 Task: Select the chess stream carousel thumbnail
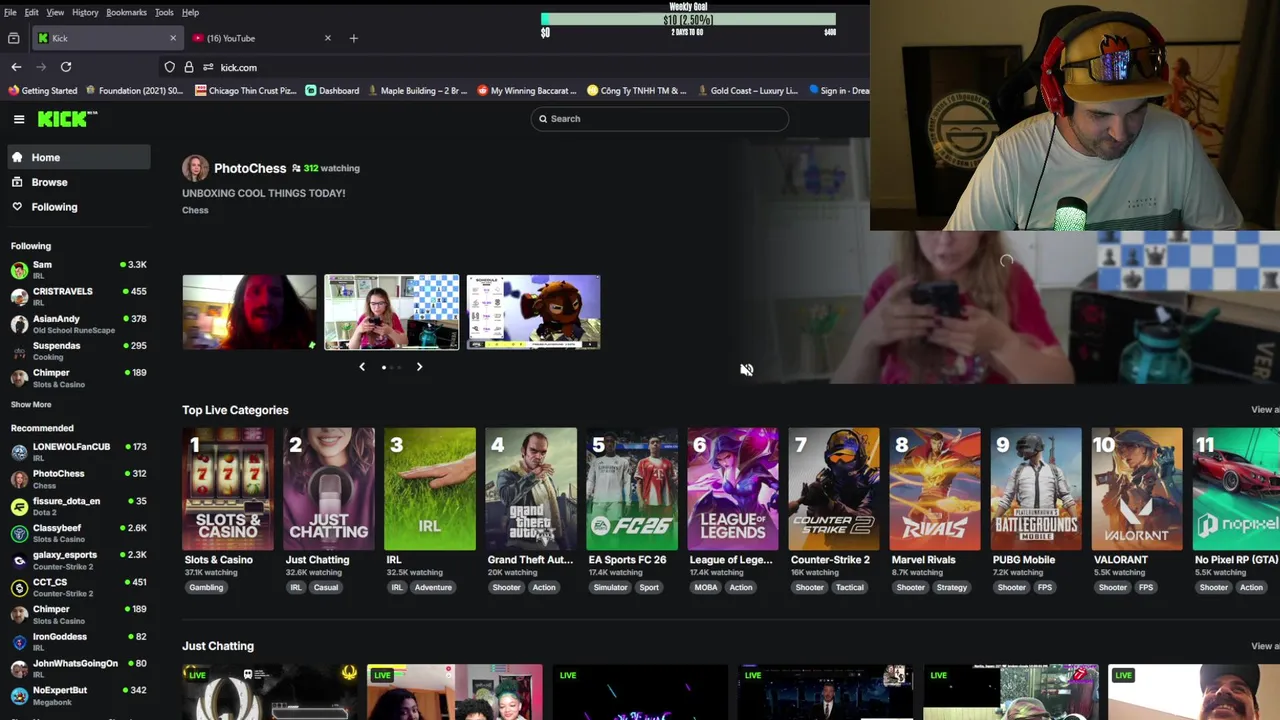(391, 312)
